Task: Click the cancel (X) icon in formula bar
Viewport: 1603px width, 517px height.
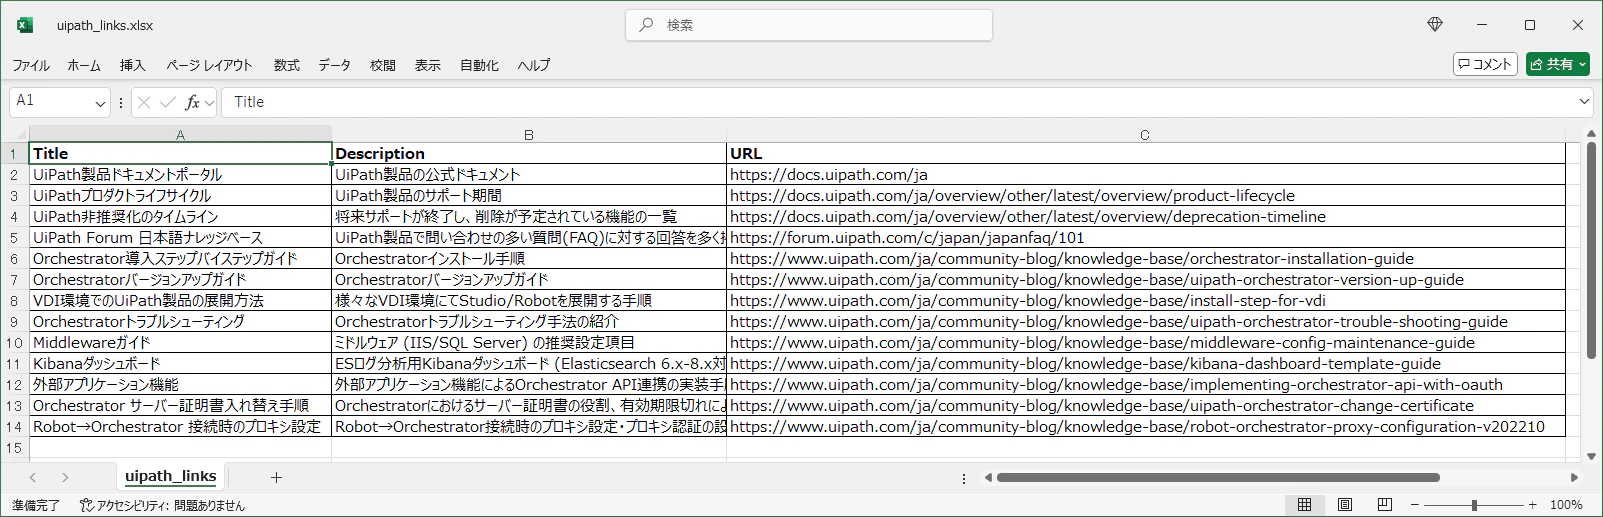Action: pyautogui.click(x=144, y=102)
